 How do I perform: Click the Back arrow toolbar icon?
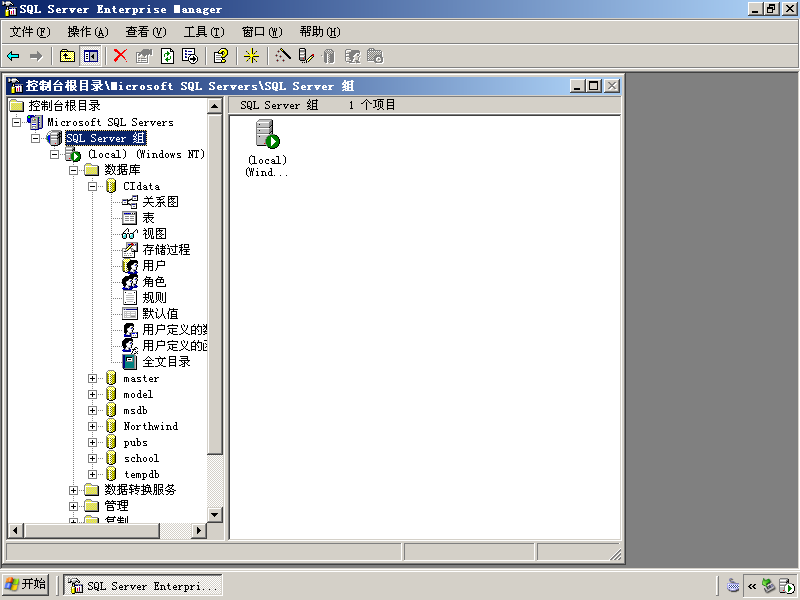pyautogui.click(x=13, y=56)
